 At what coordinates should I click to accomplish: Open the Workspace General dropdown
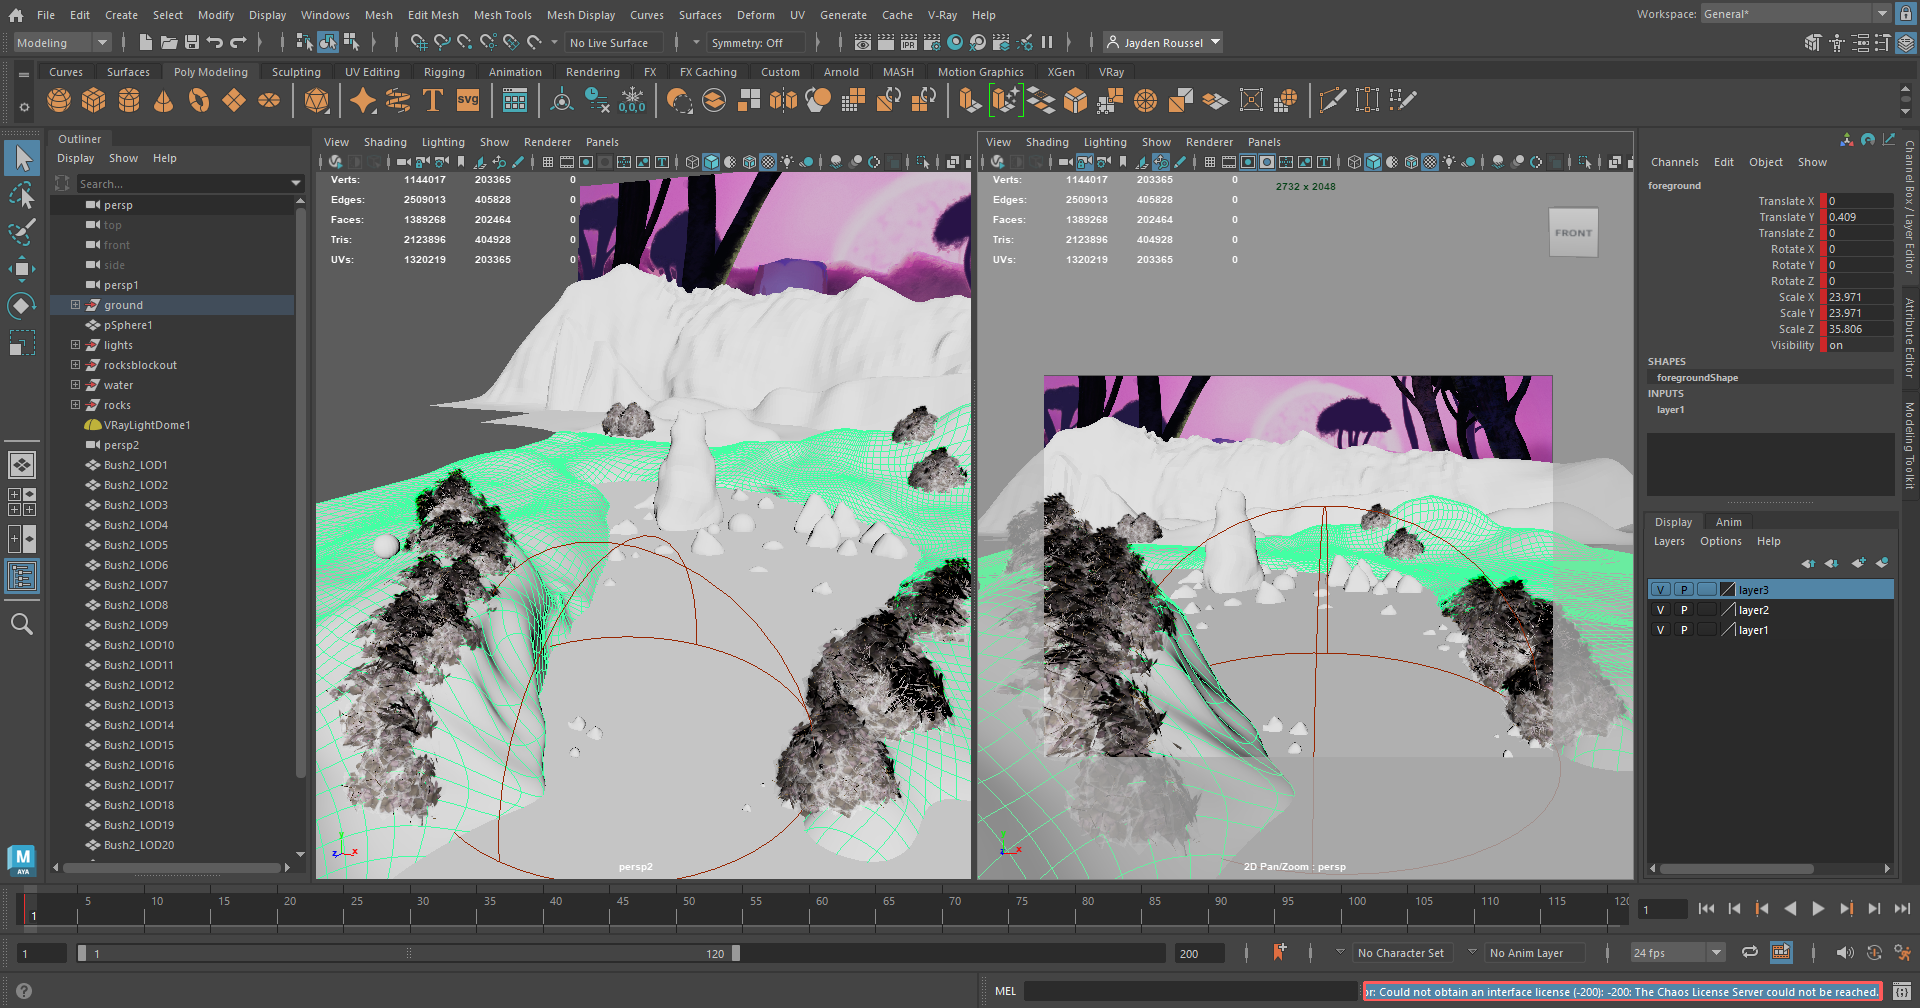click(x=1795, y=14)
